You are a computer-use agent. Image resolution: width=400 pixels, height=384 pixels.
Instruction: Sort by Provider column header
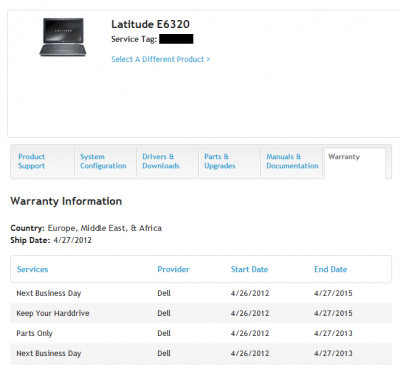173,269
